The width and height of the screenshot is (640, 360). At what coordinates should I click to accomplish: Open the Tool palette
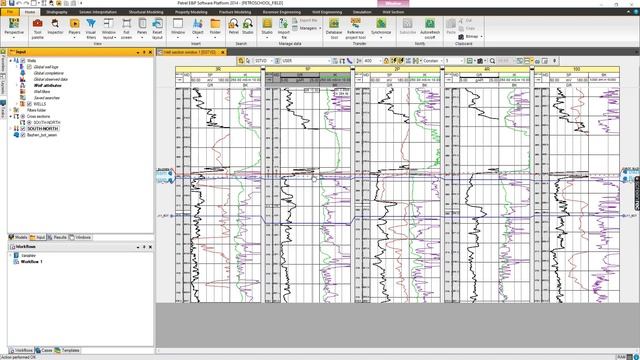tap(38, 28)
